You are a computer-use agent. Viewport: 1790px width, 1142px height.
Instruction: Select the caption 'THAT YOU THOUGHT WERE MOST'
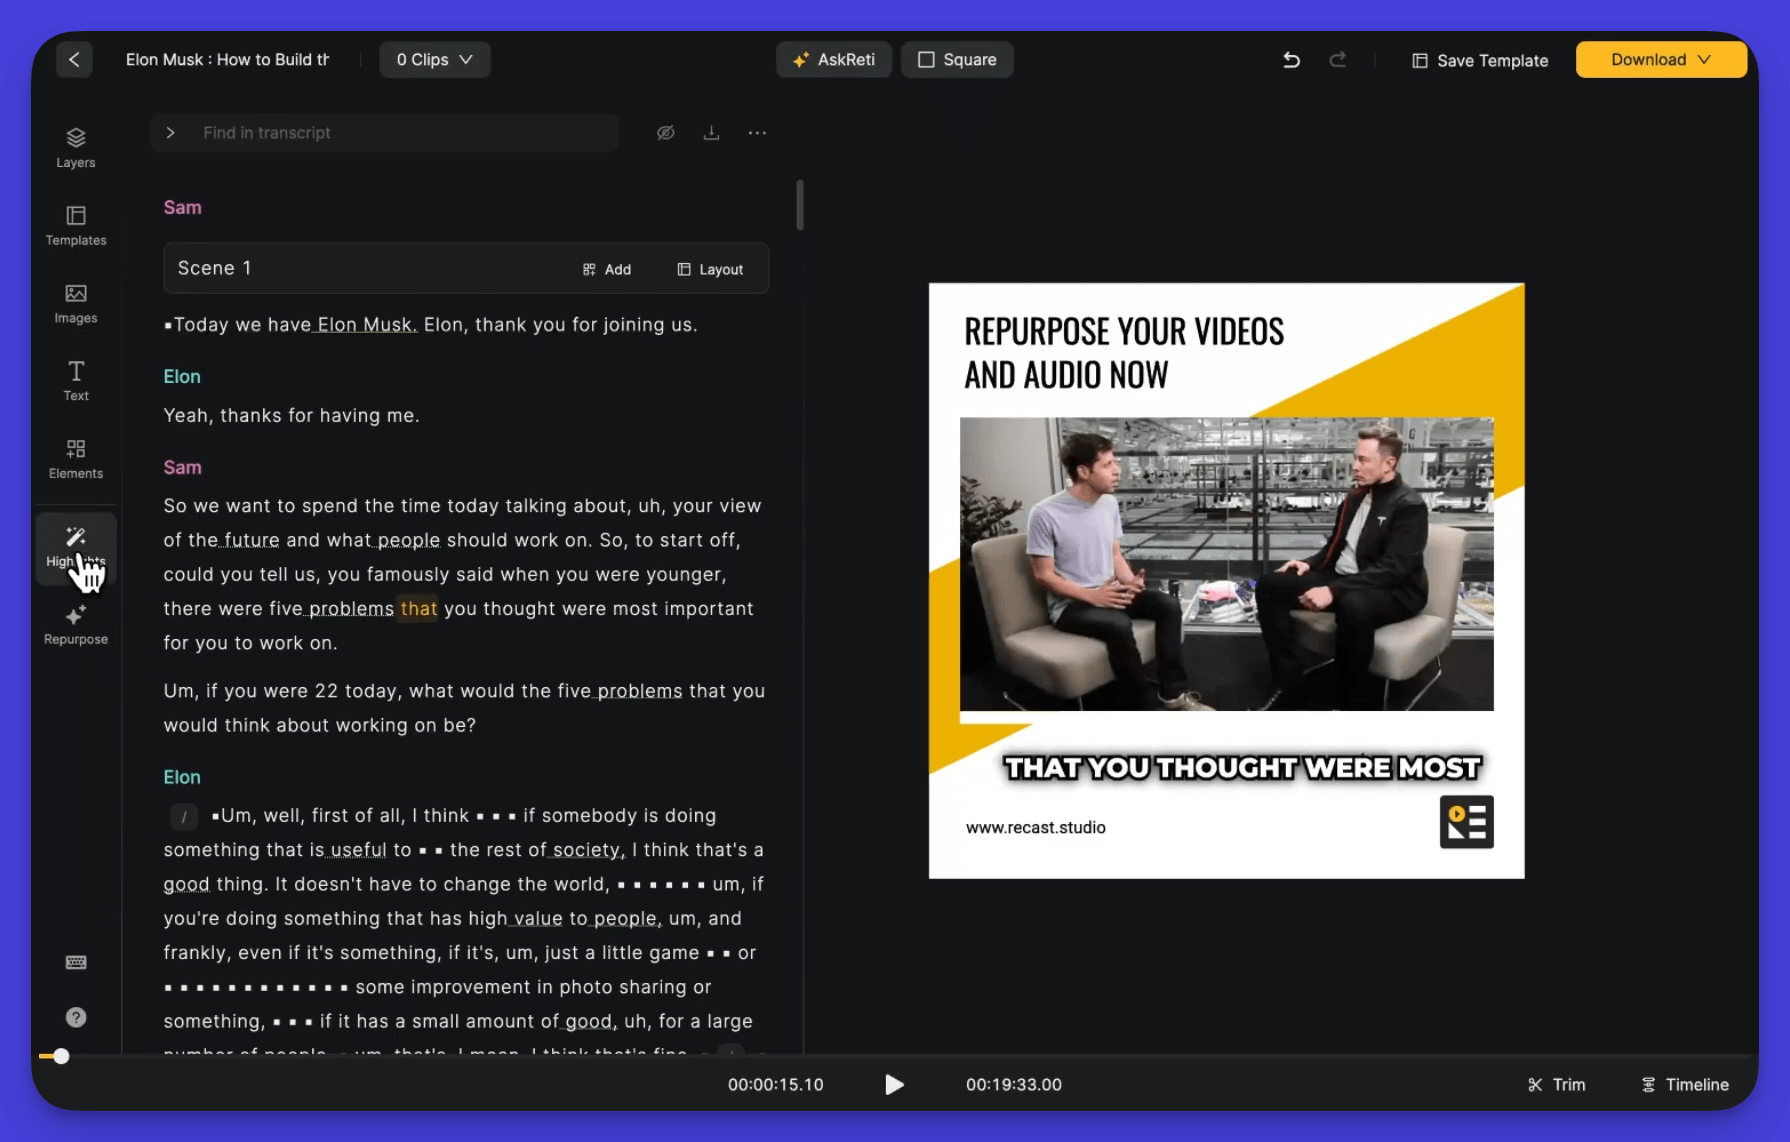tap(1242, 767)
